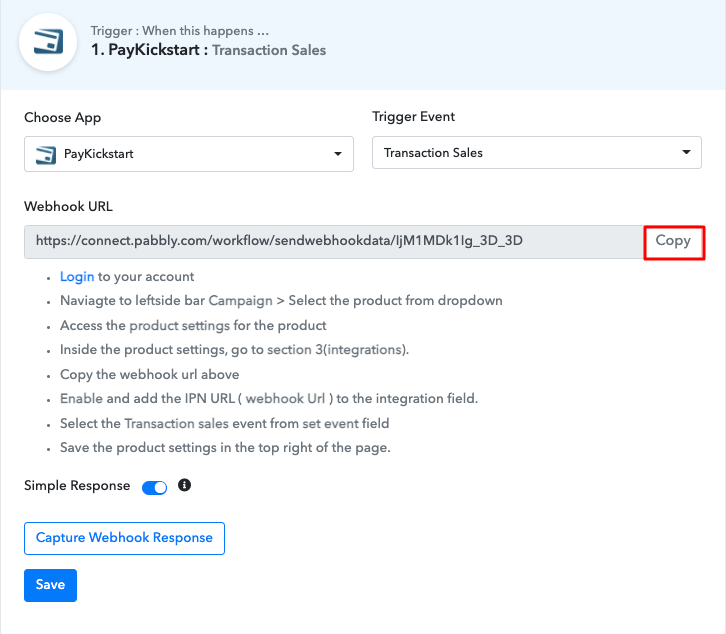The image size is (726, 634).
Task: Click the 'Choose App' label
Action: pyautogui.click(x=63, y=118)
